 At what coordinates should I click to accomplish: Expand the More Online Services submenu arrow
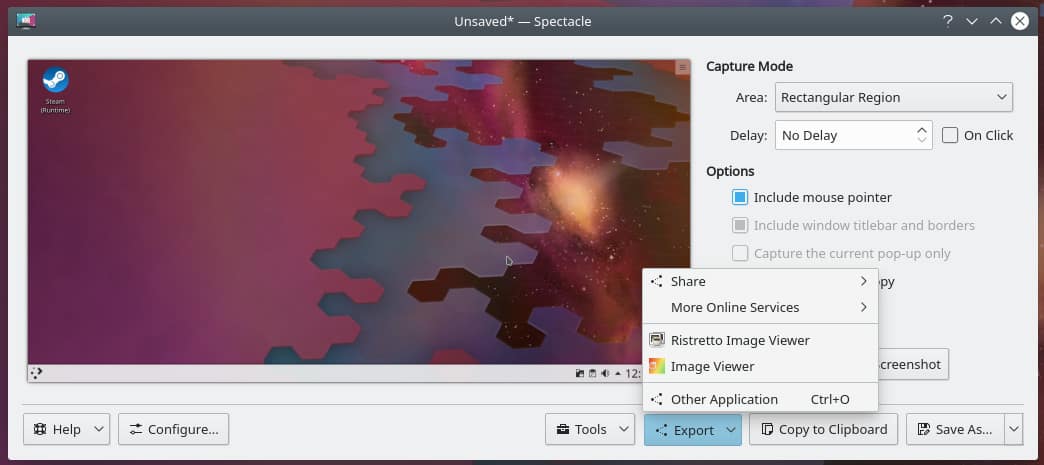click(864, 307)
